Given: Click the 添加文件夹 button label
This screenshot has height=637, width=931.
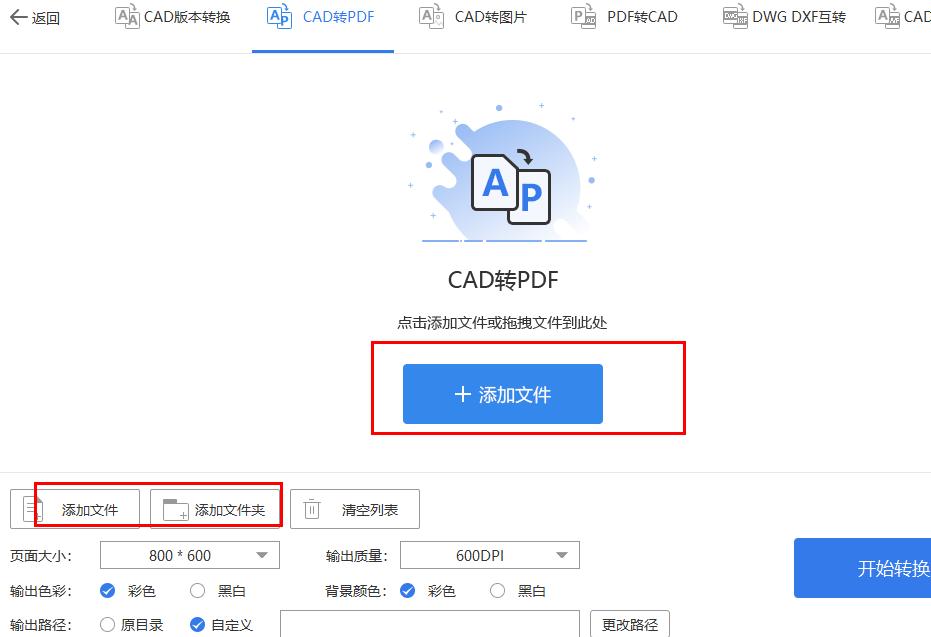Looking at the screenshot, I should (230, 510).
